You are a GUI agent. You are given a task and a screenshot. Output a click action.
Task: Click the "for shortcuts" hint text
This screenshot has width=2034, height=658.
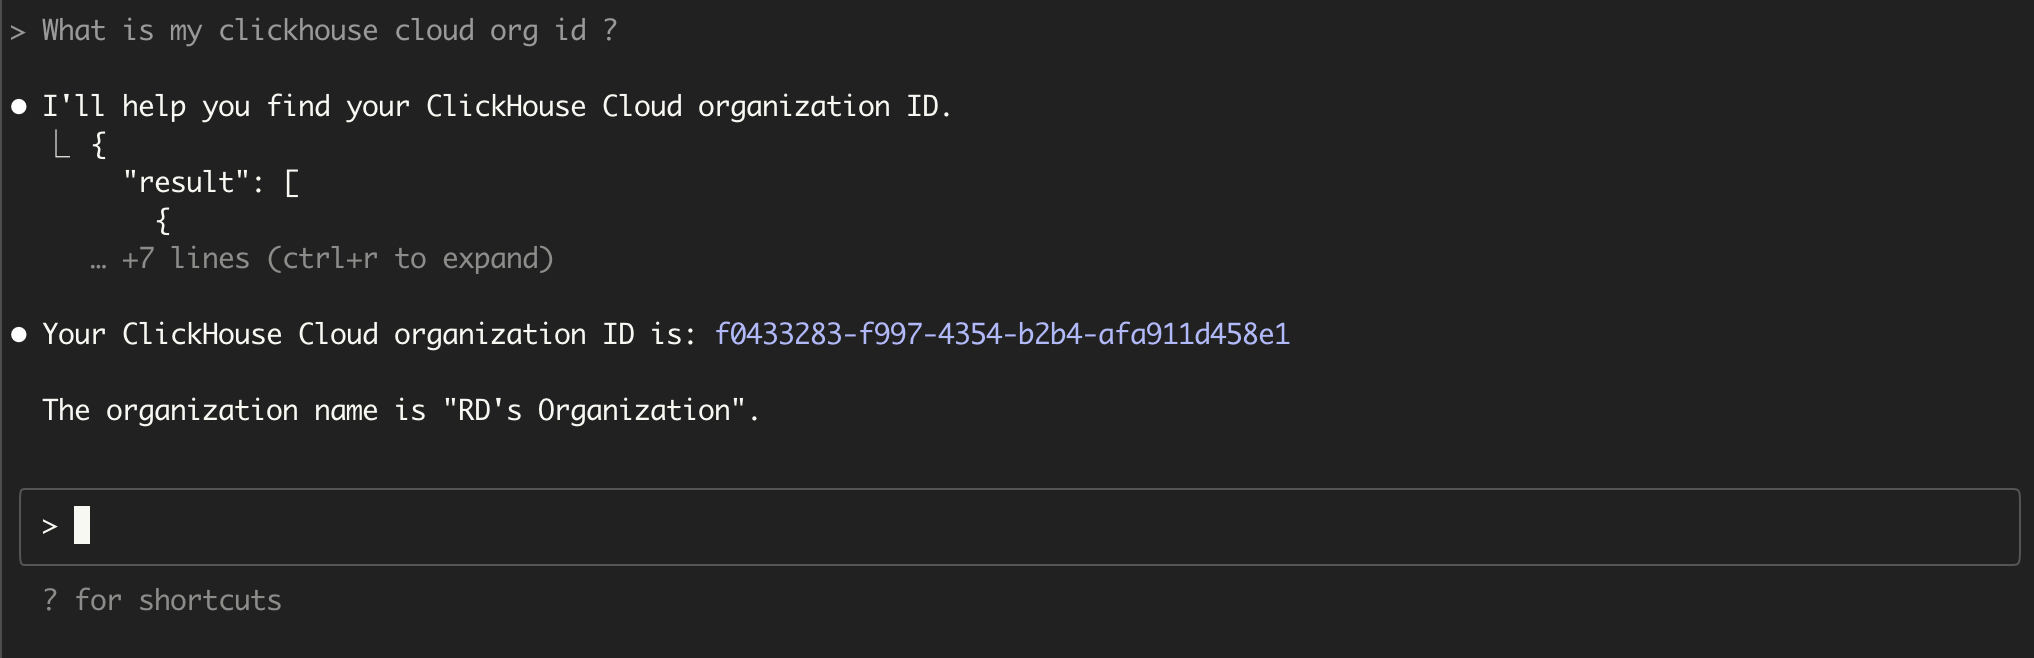point(178,600)
